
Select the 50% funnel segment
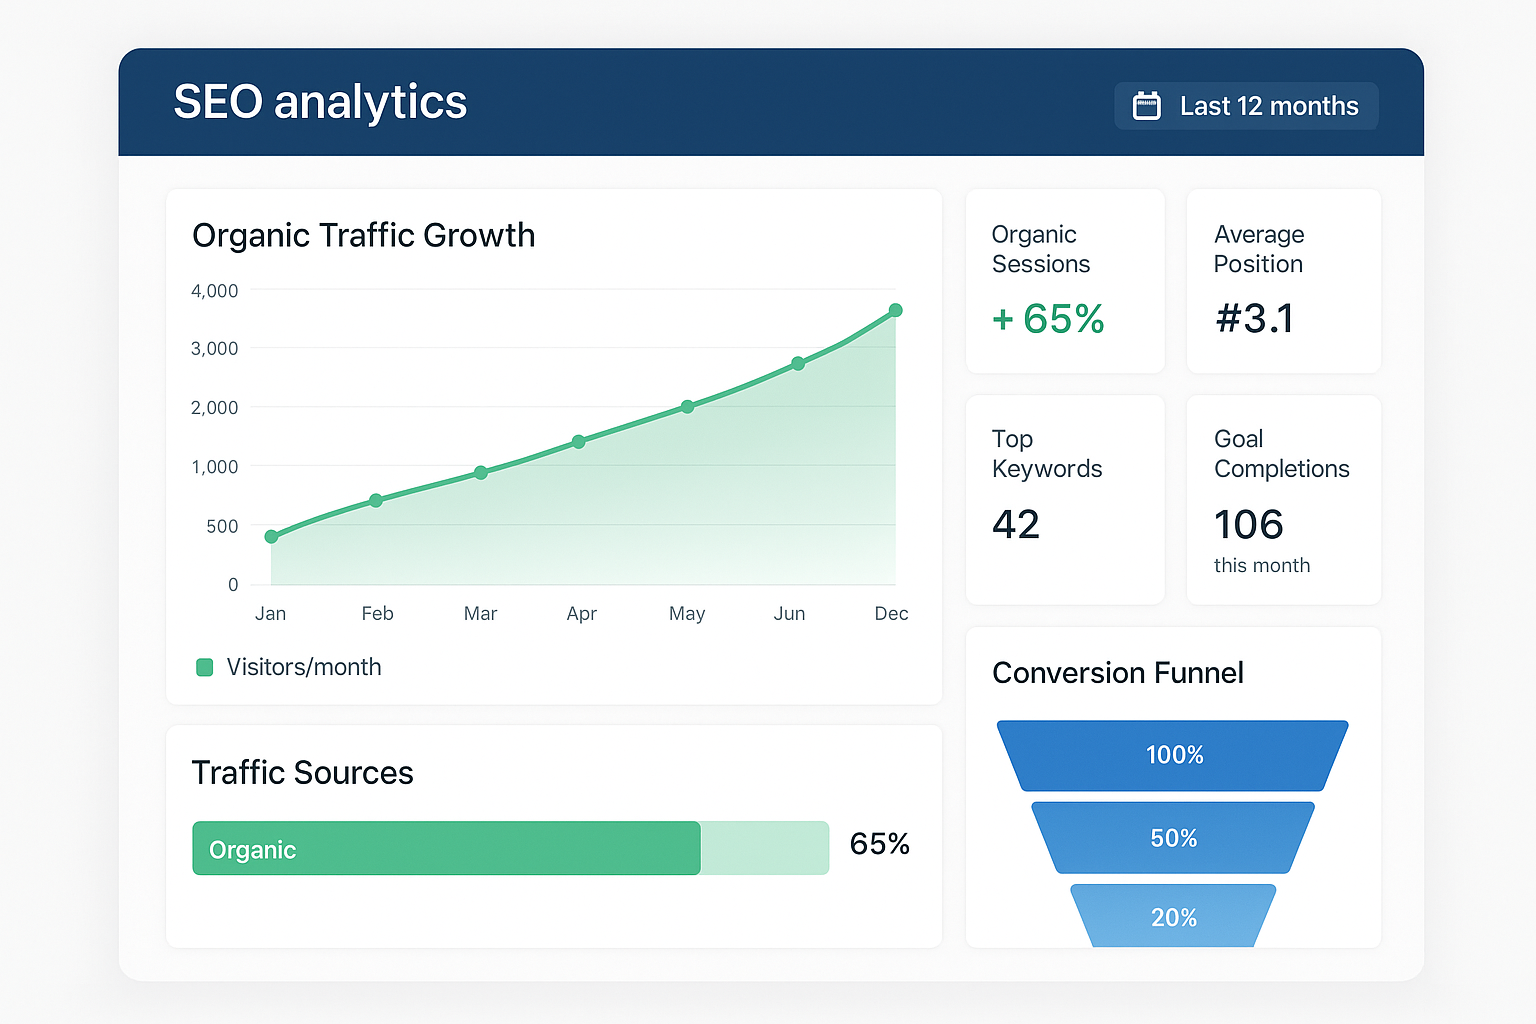[1172, 838]
